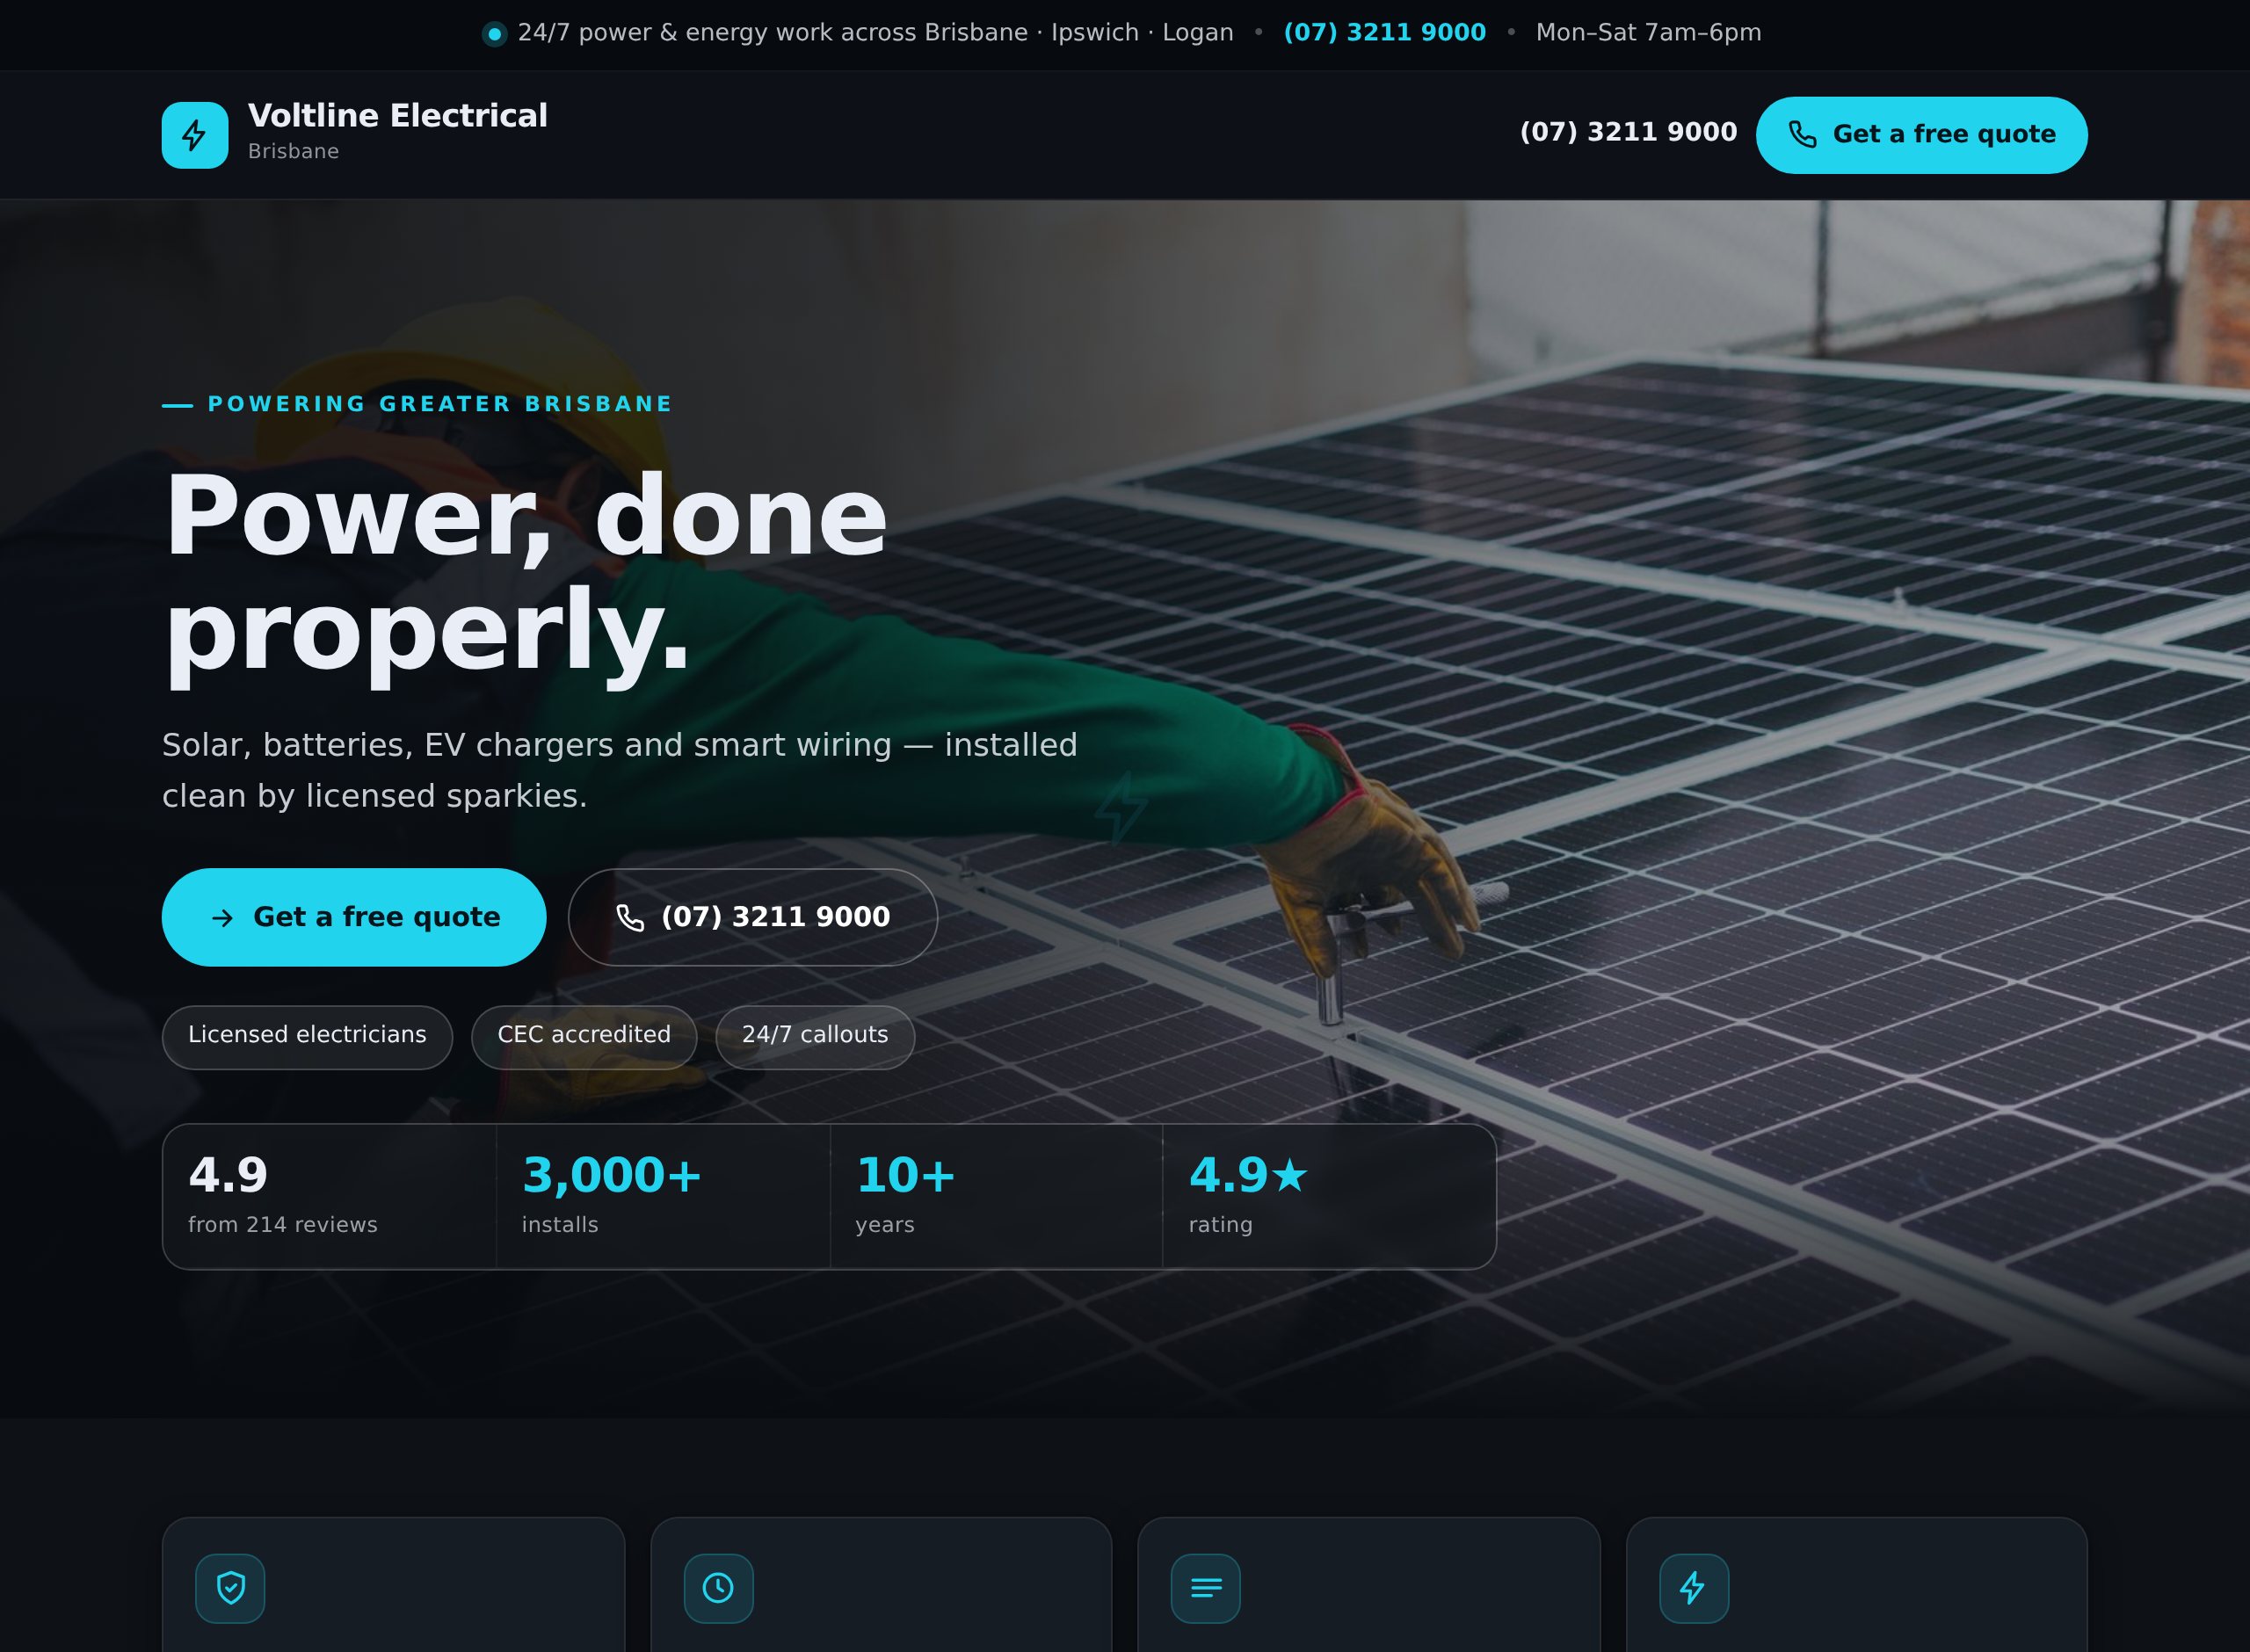
Task: Click the header Get a free quote button
Action: (1921, 135)
